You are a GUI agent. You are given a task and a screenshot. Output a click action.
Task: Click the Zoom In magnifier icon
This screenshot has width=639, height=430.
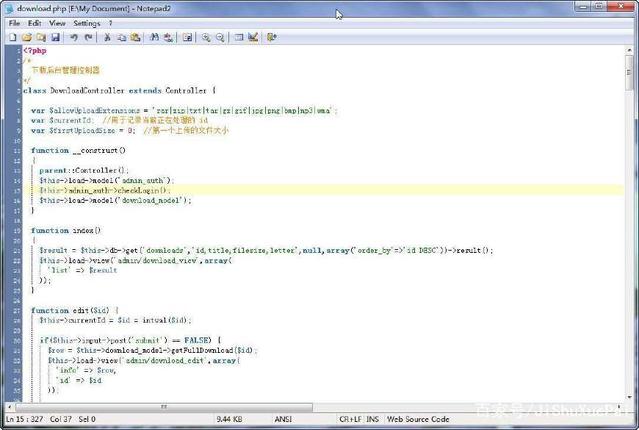coord(206,37)
